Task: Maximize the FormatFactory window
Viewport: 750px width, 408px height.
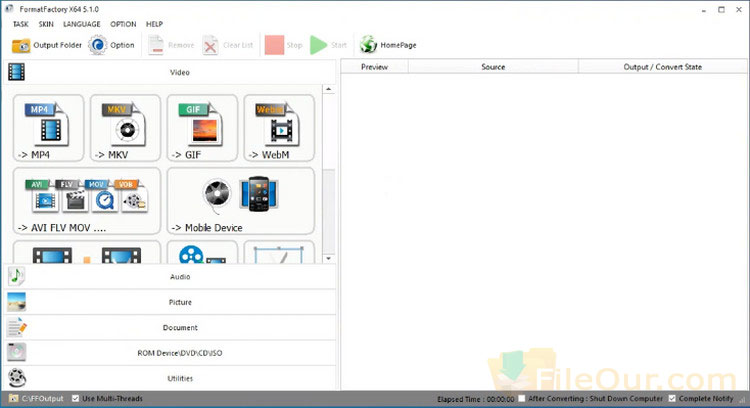Action: point(721,10)
